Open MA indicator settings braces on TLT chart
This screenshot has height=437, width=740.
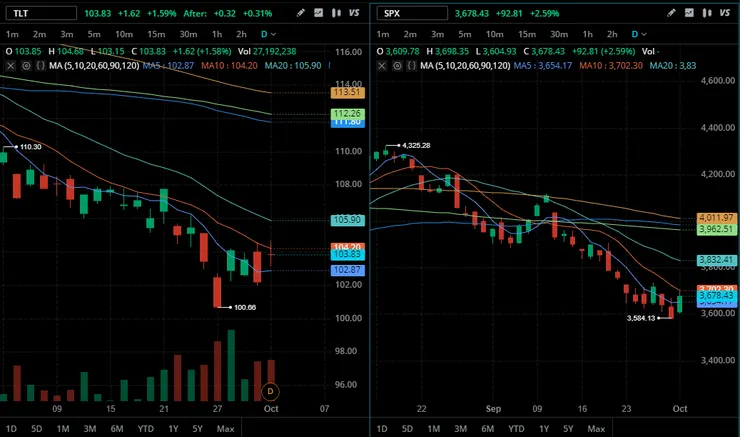(x=41, y=66)
